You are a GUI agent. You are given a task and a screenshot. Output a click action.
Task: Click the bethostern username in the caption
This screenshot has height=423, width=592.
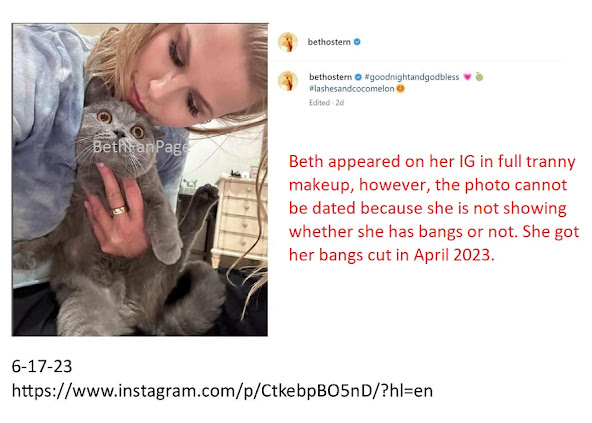(x=330, y=77)
